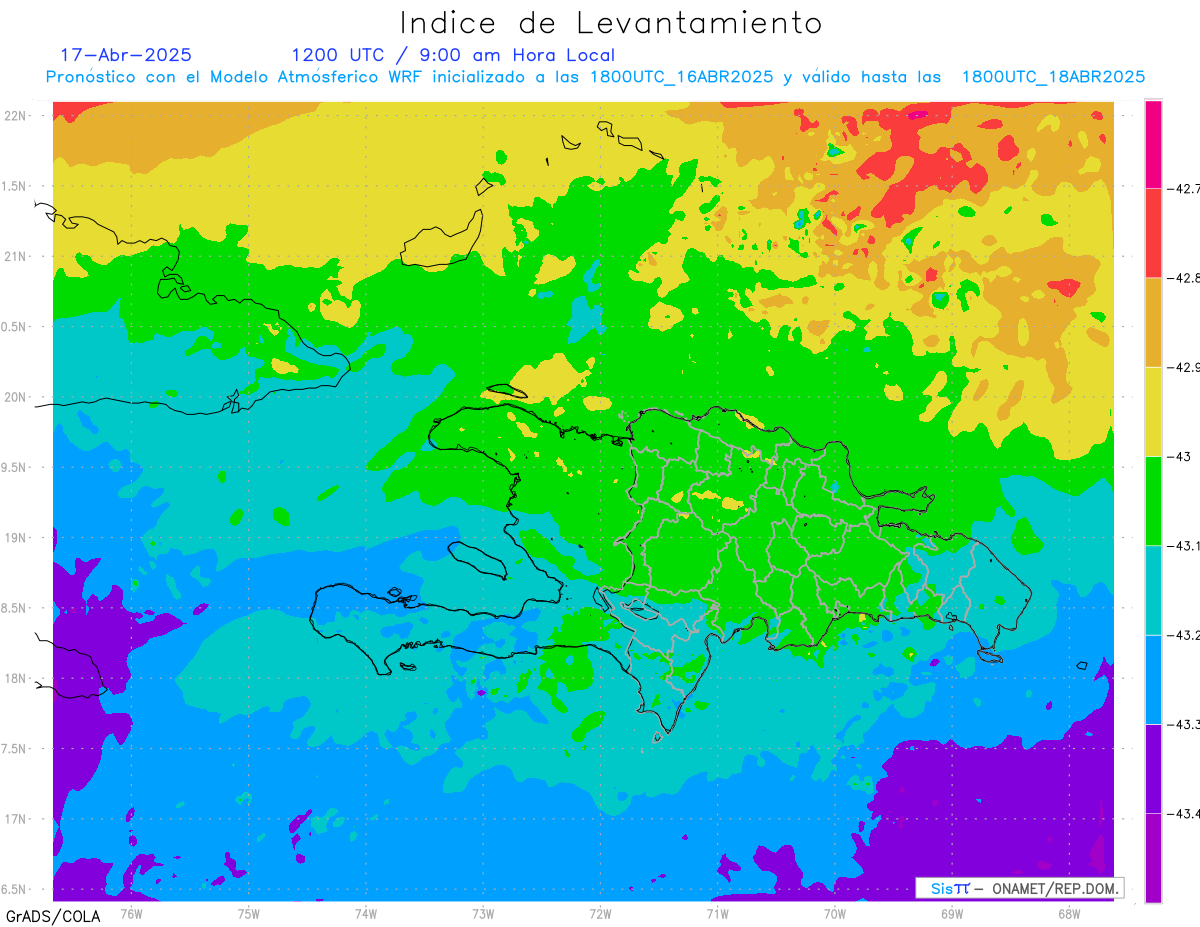Click the title 'Indice de Levantamiento'
The height and width of the screenshot is (927, 1200).
coord(611,23)
